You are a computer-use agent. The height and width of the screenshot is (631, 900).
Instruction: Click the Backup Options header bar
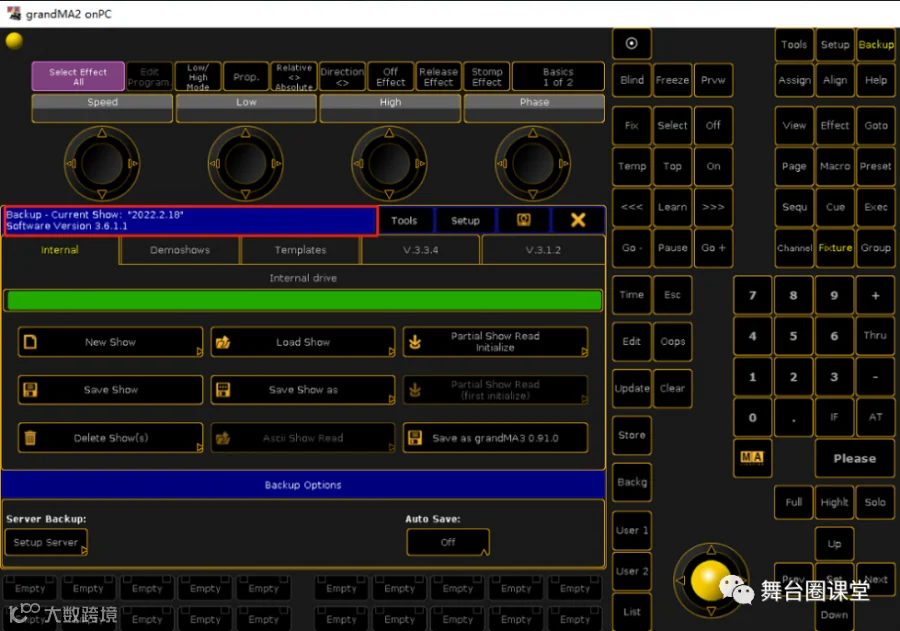tap(303, 485)
